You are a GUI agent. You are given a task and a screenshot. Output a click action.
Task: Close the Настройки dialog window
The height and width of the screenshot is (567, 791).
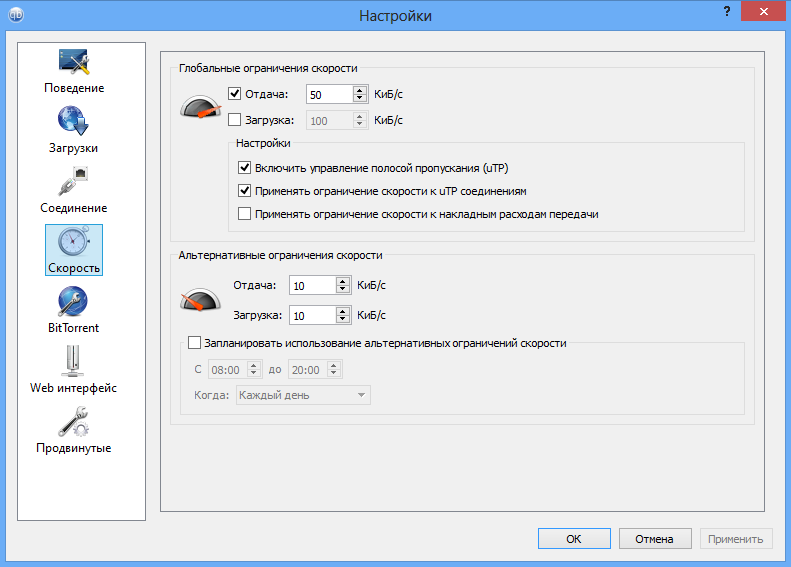point(763,11)
